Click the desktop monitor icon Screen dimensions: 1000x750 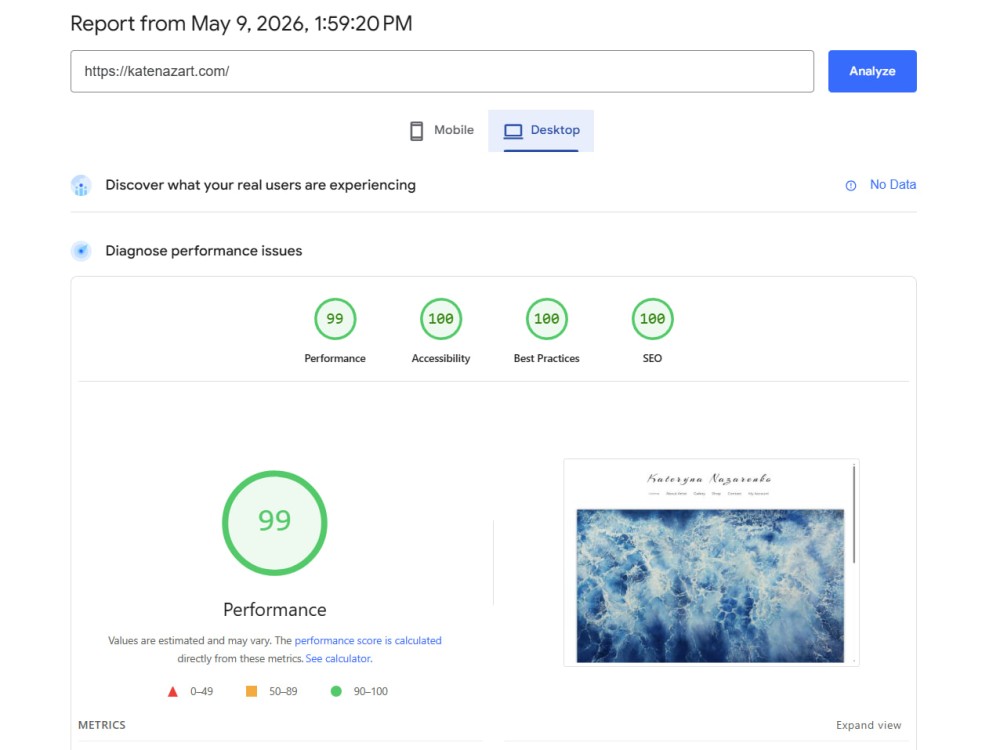513,131
